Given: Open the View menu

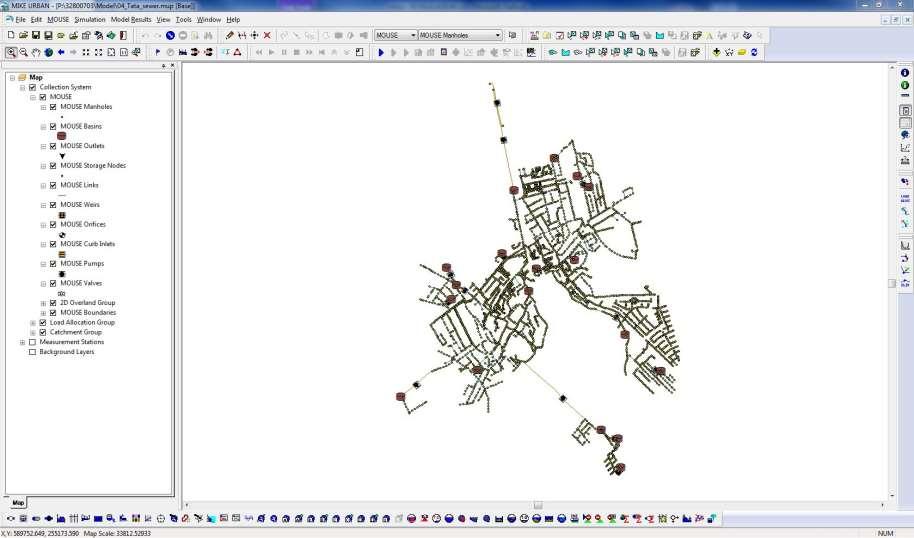Looking at the screenshot, I should click(164, 20).
